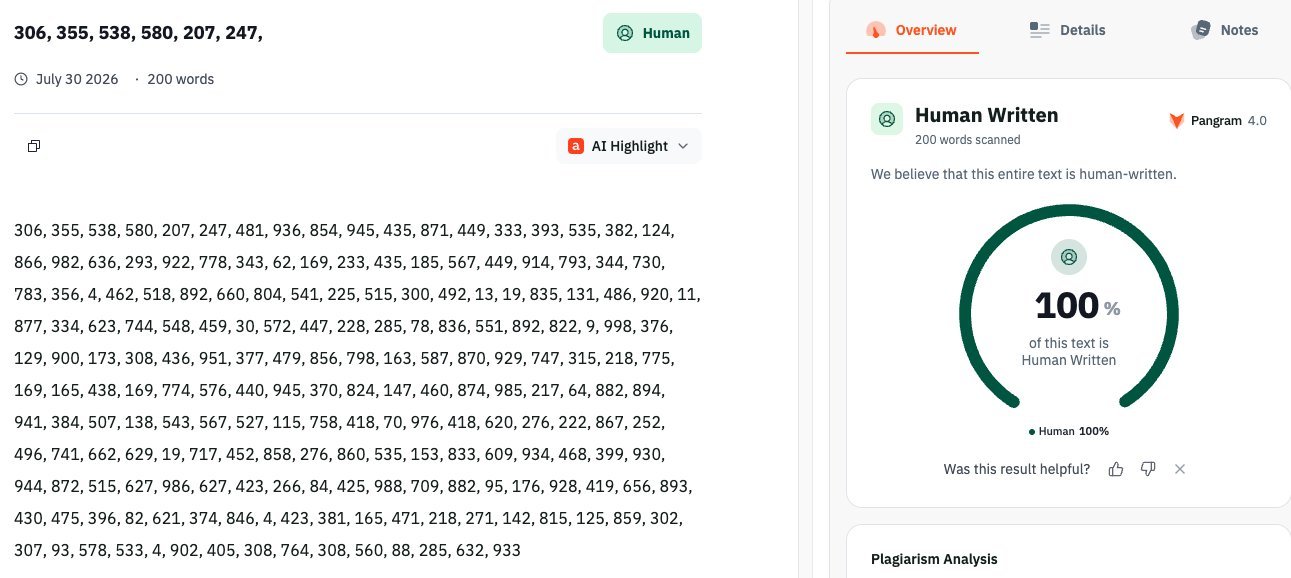1291x578 pixels.
Task: Click the Pangram fox logo icon
Action: [x=1177, y=121]
